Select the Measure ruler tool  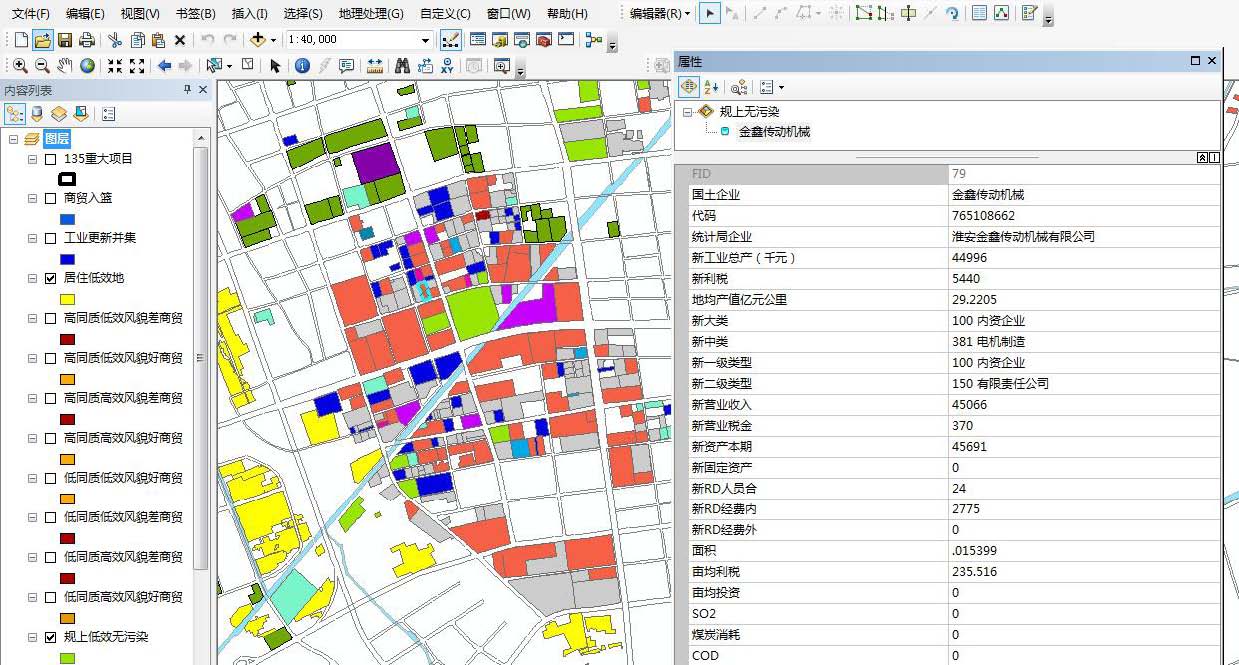click(x=375, y=66)
